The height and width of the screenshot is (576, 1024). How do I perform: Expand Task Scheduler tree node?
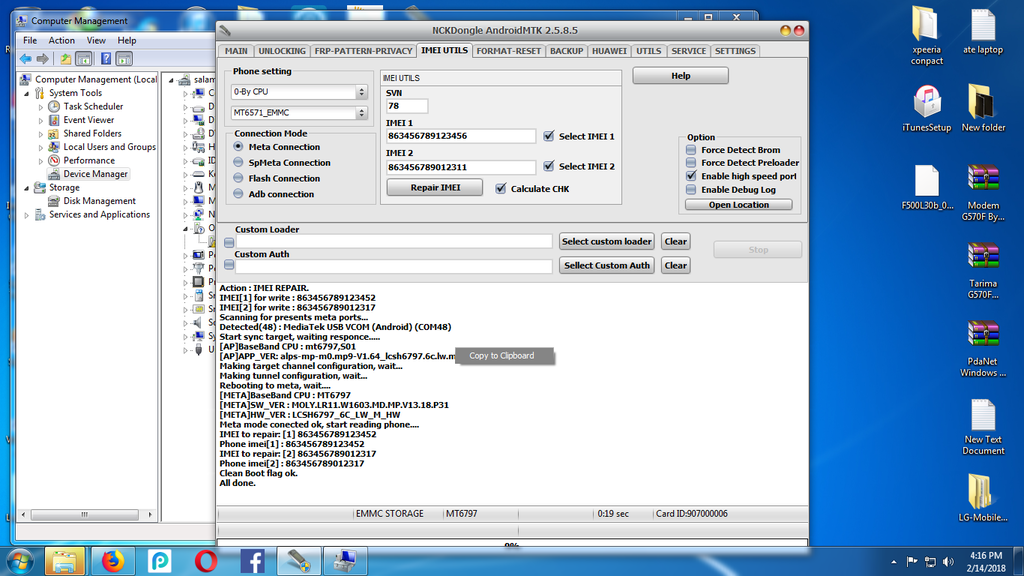[x=40, y=107]
